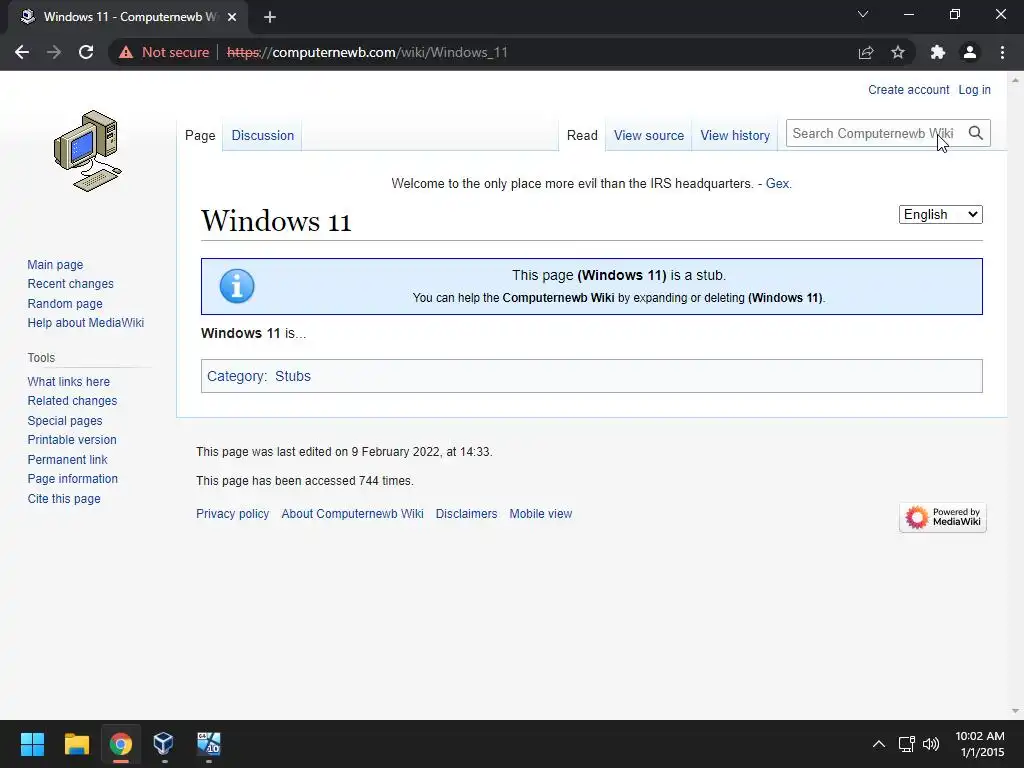
Task: Go back with the browser back arrow
Action: 22,52
